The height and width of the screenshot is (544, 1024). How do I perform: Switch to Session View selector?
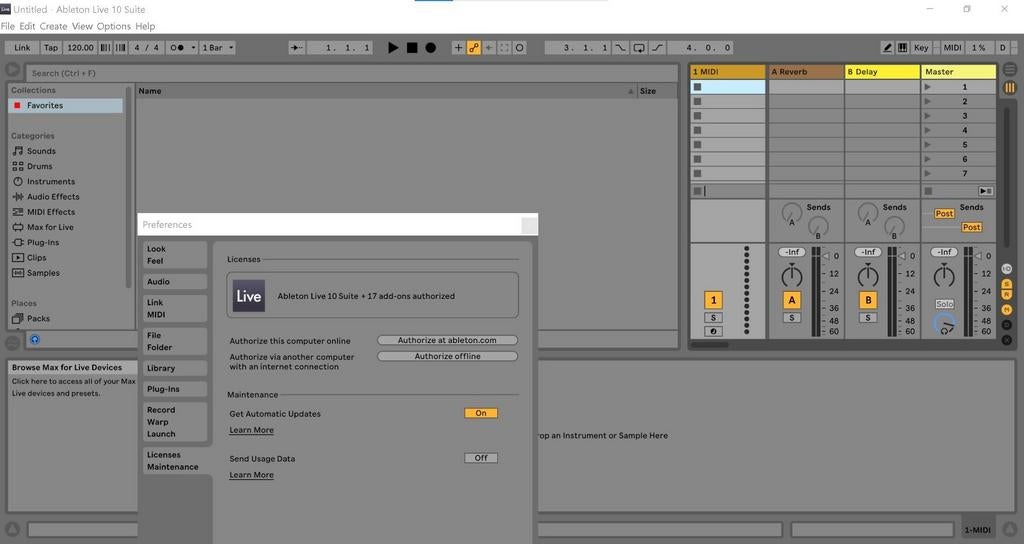coord(1010,87)
